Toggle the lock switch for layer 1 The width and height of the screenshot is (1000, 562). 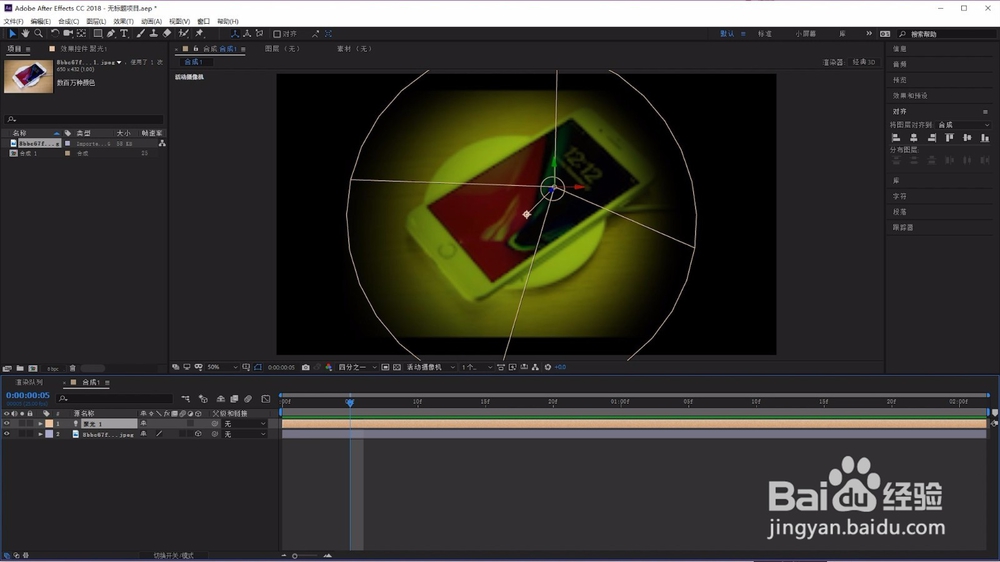(30, 424)
